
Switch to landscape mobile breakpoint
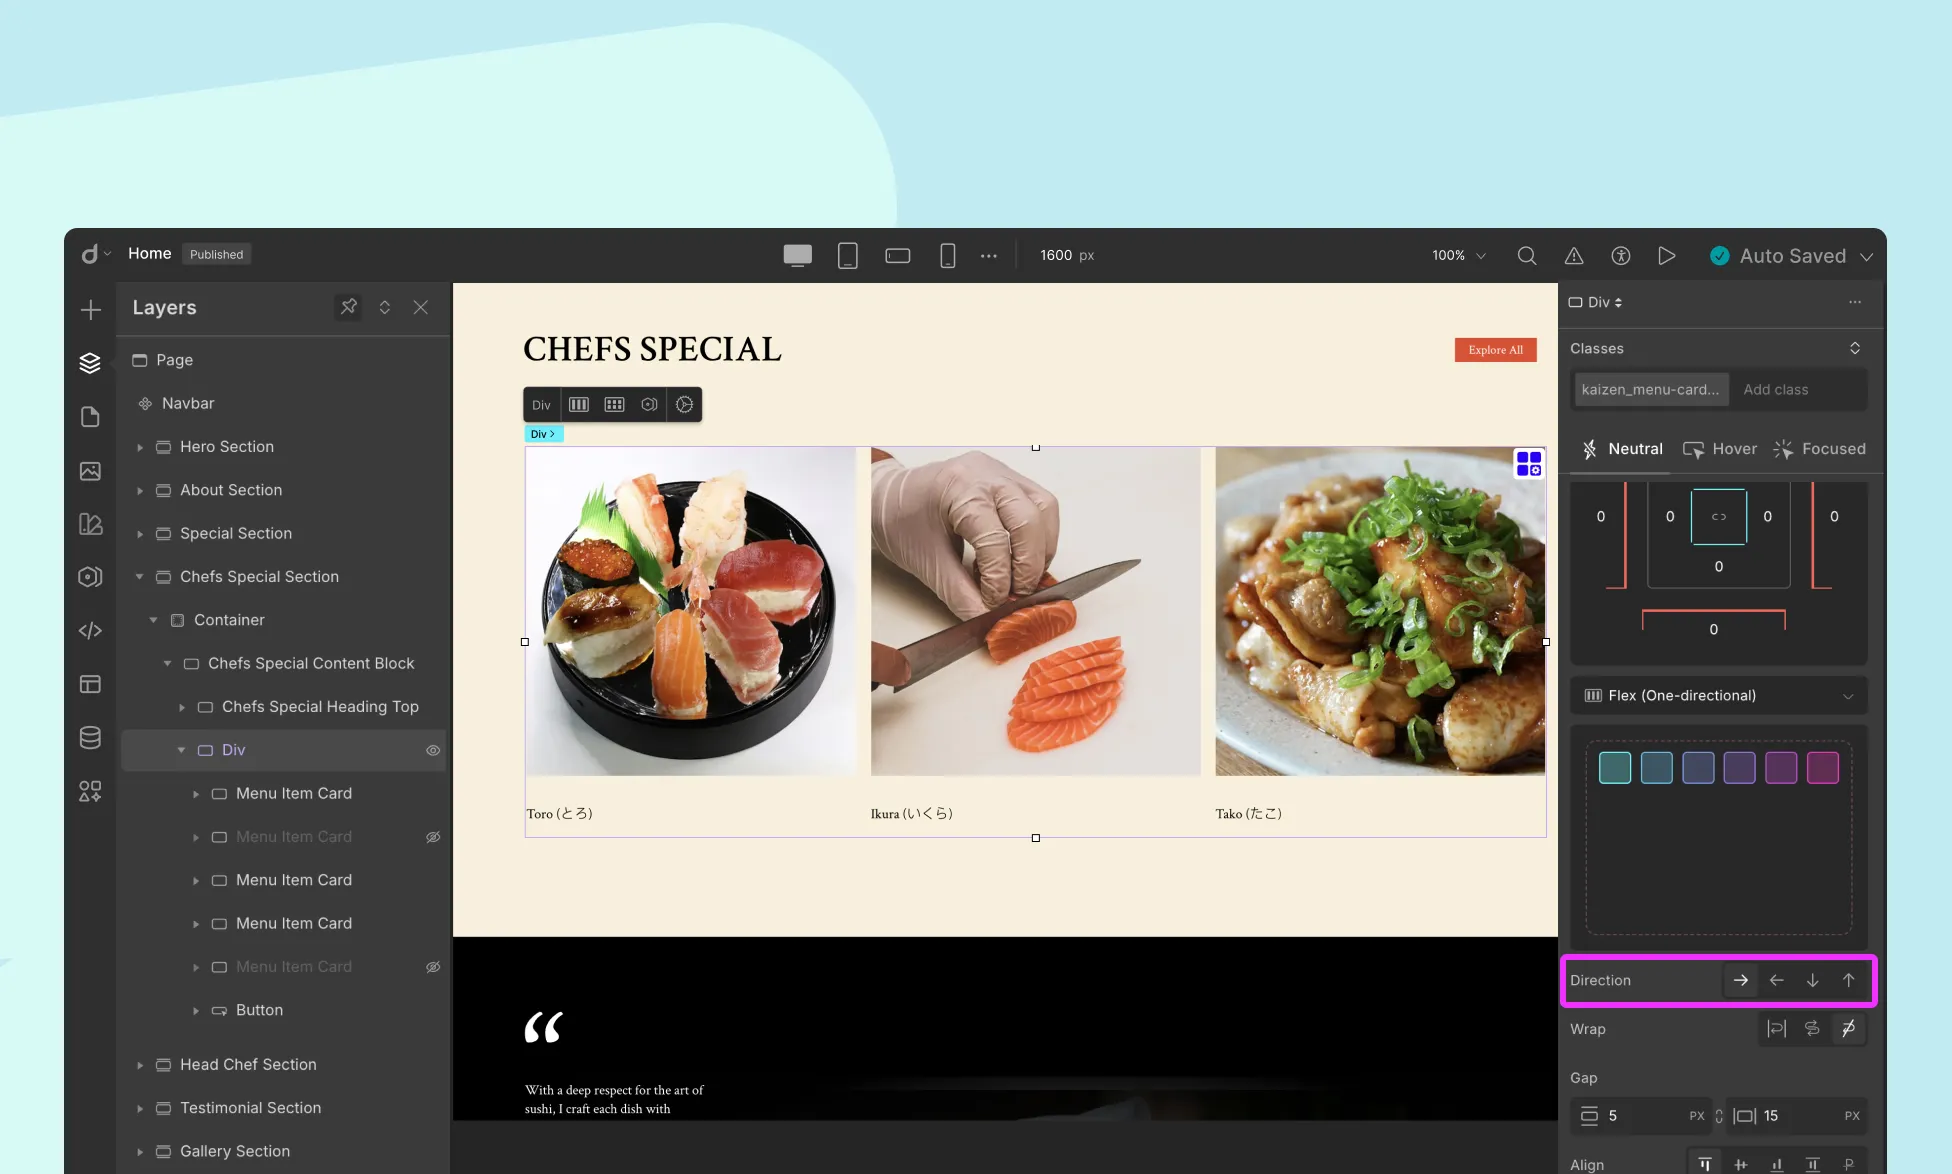point(898,255)
